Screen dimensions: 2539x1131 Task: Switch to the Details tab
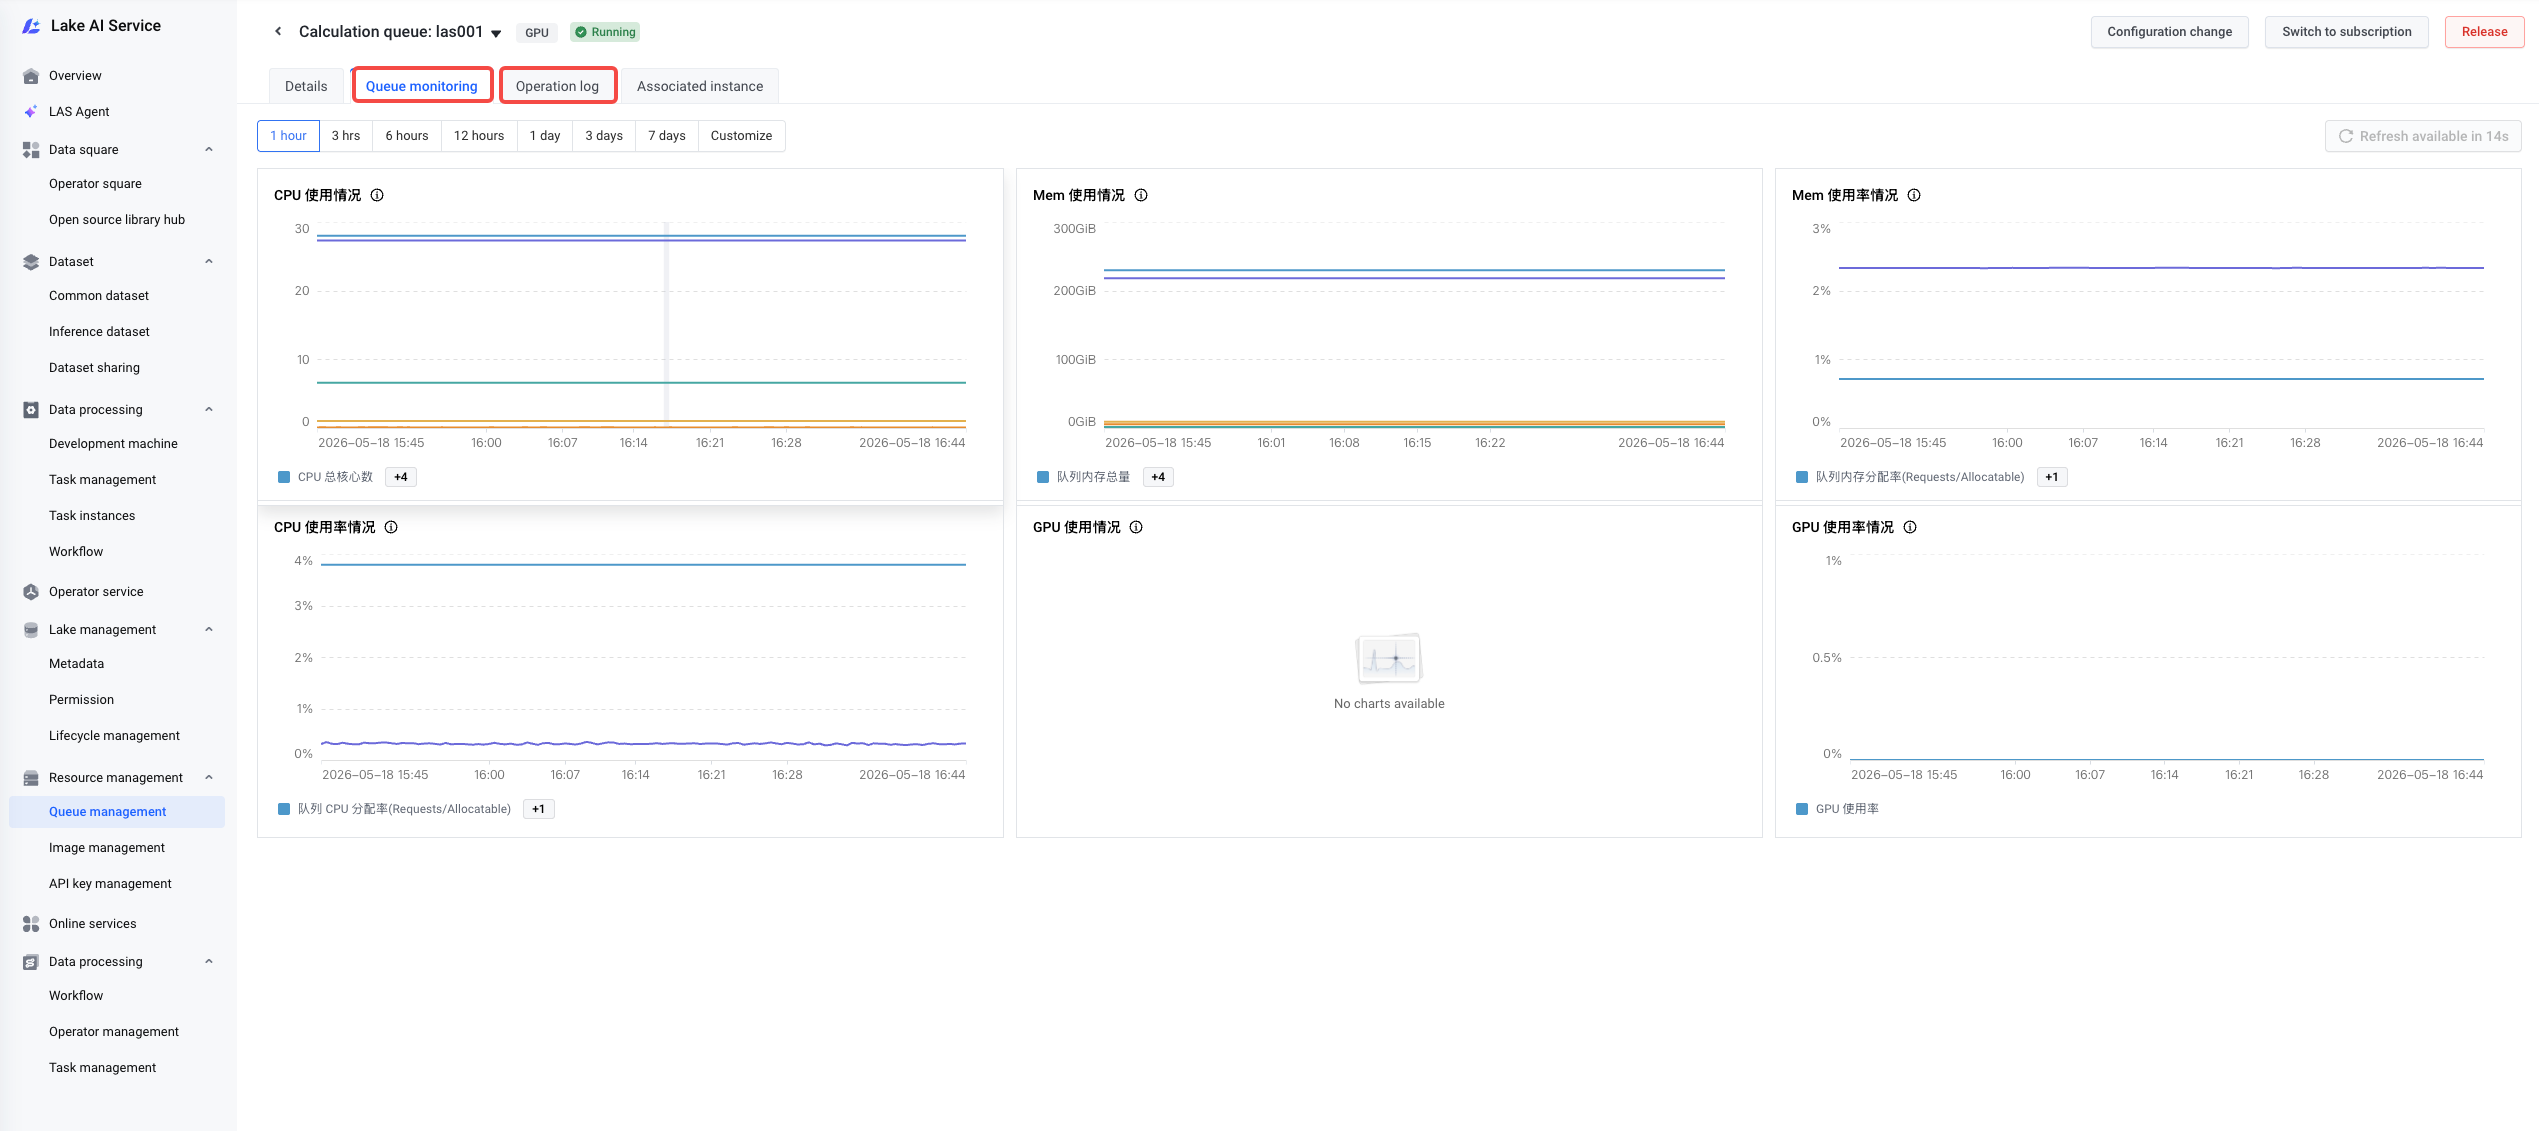click(x=306, y=87)
